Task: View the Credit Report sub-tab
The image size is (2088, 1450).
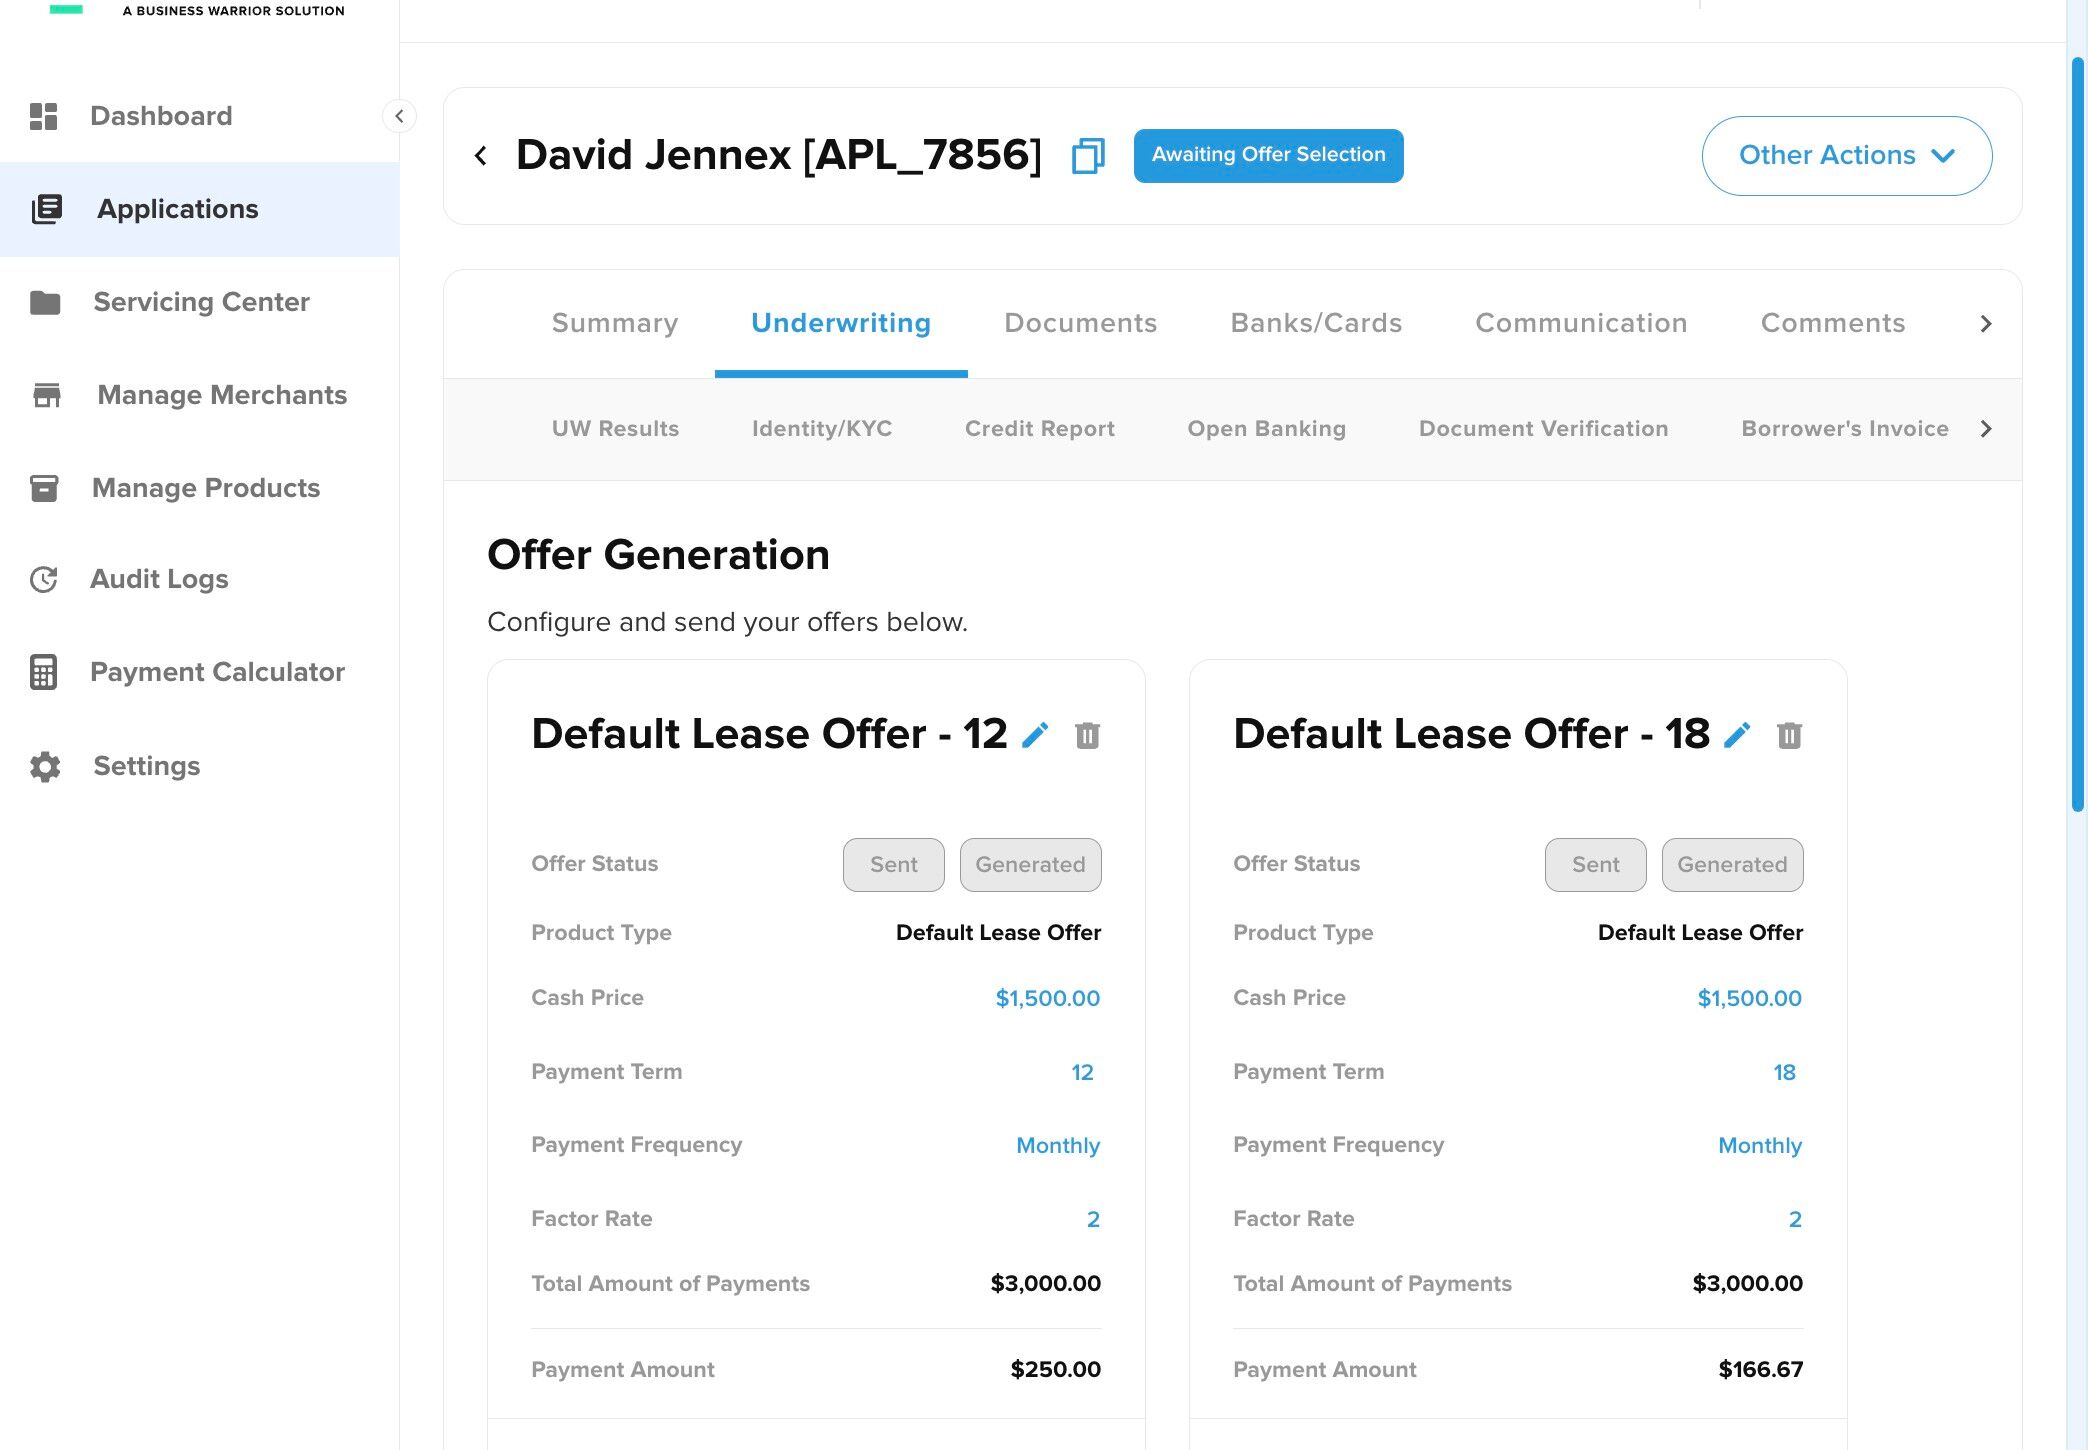Action: [x=1040, y=429]
